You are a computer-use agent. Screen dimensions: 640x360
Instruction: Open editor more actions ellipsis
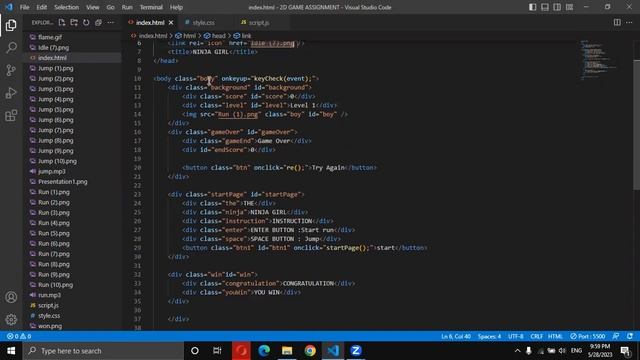tap(629, 22)
